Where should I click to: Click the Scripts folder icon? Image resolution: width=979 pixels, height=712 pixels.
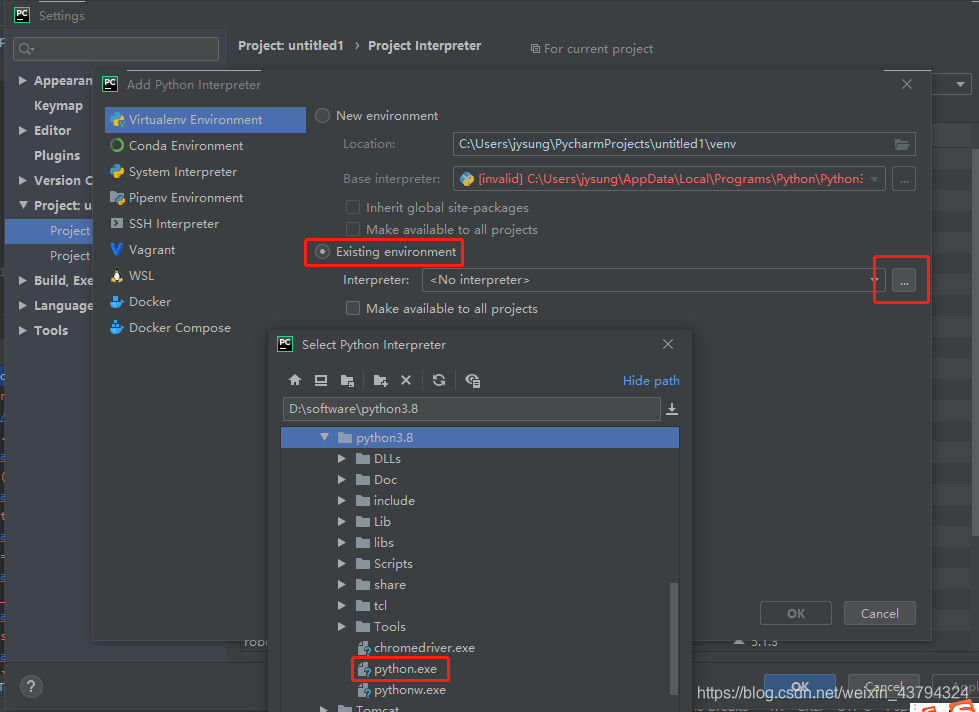tap(363, 564)
